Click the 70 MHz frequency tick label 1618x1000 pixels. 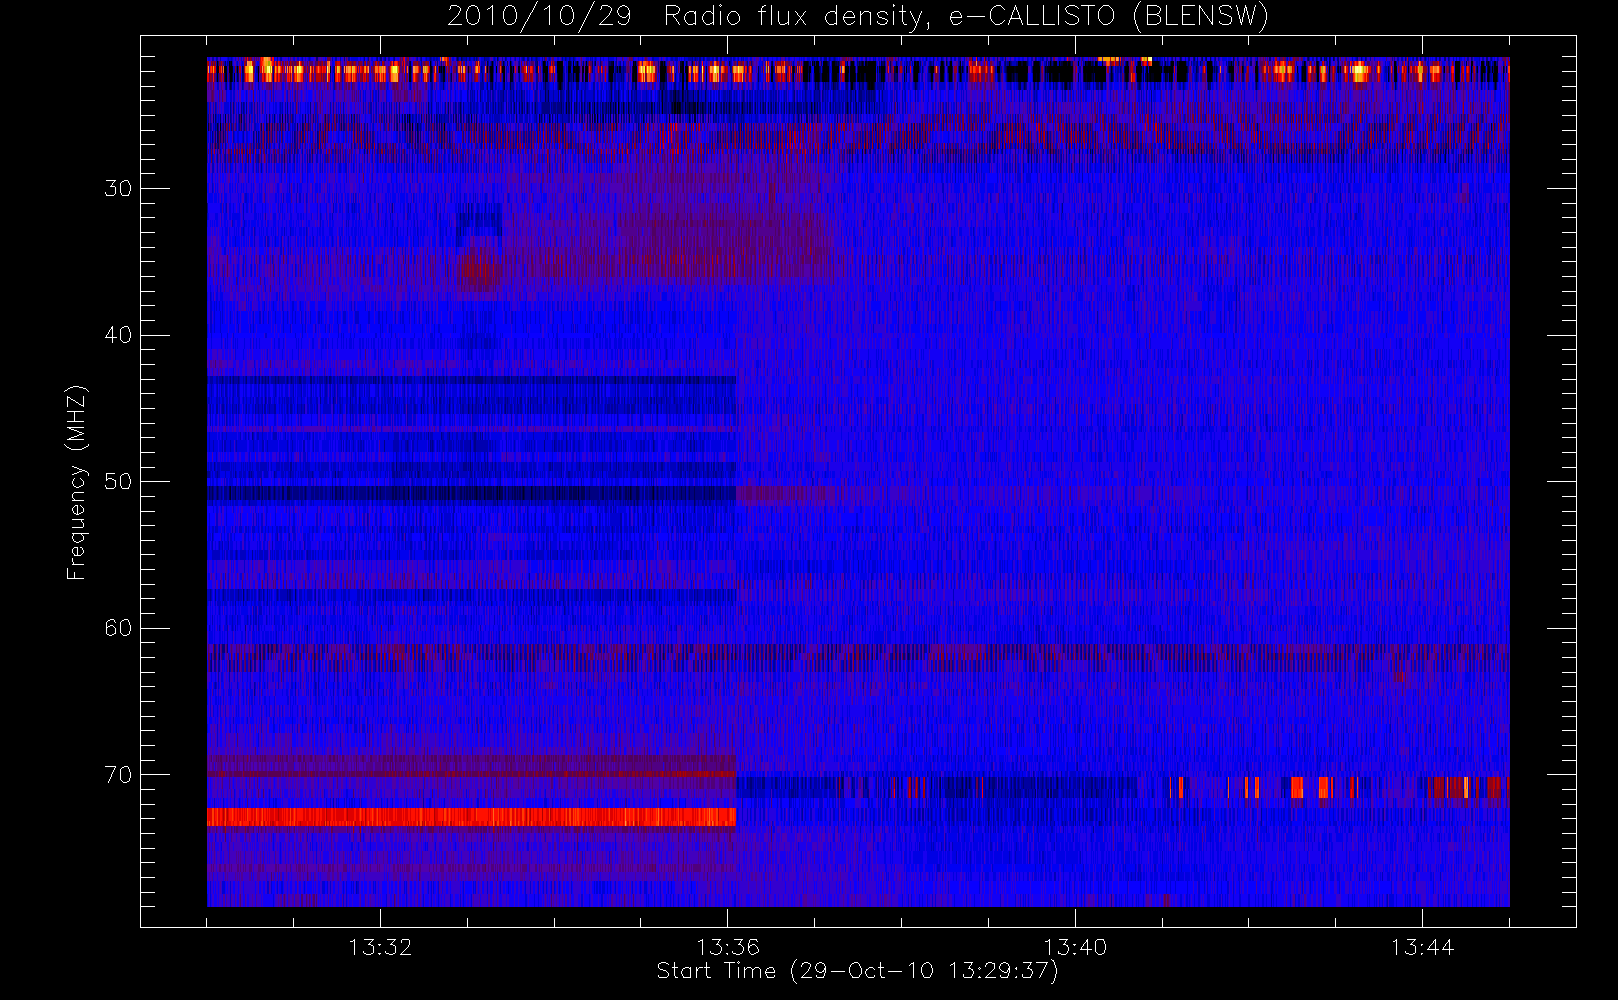point(118,775)
